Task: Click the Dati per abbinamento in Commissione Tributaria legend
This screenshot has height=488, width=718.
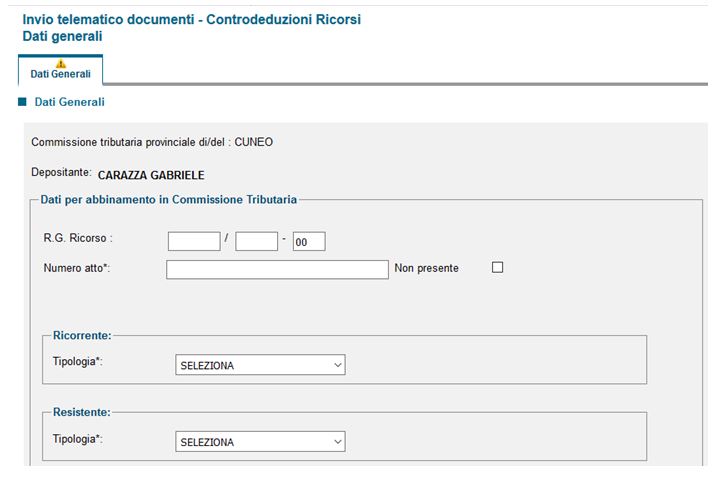Action: coord(169,200)
